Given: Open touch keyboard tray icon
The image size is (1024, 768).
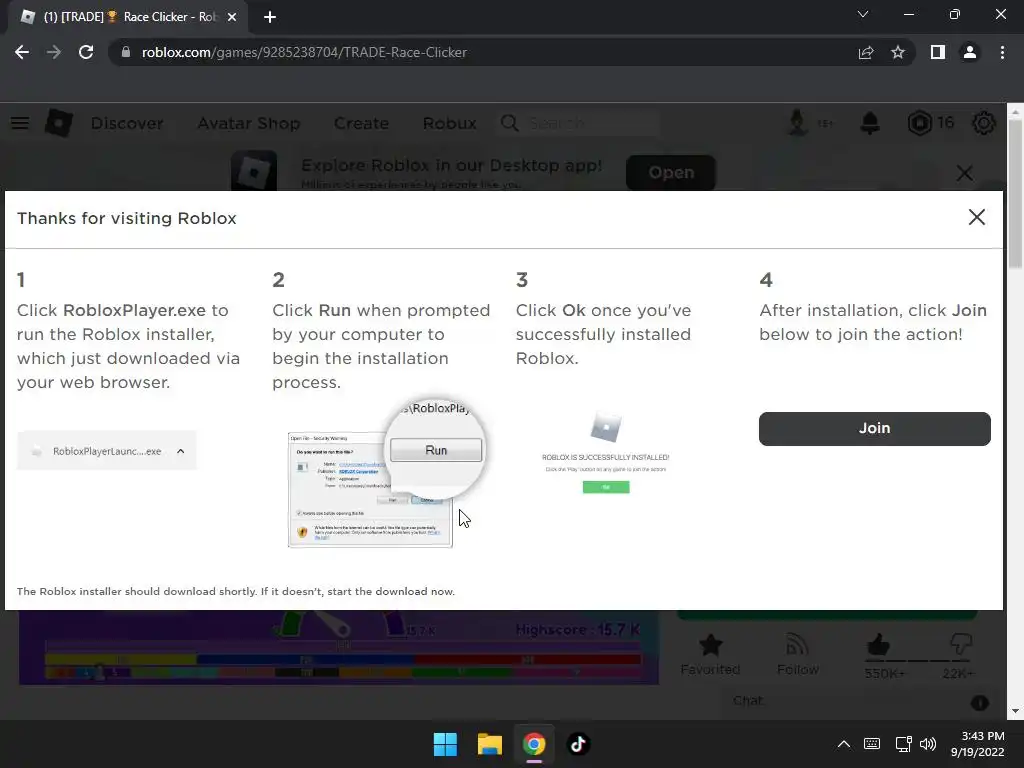Looking at the screenshot, I should pos(872,744).
